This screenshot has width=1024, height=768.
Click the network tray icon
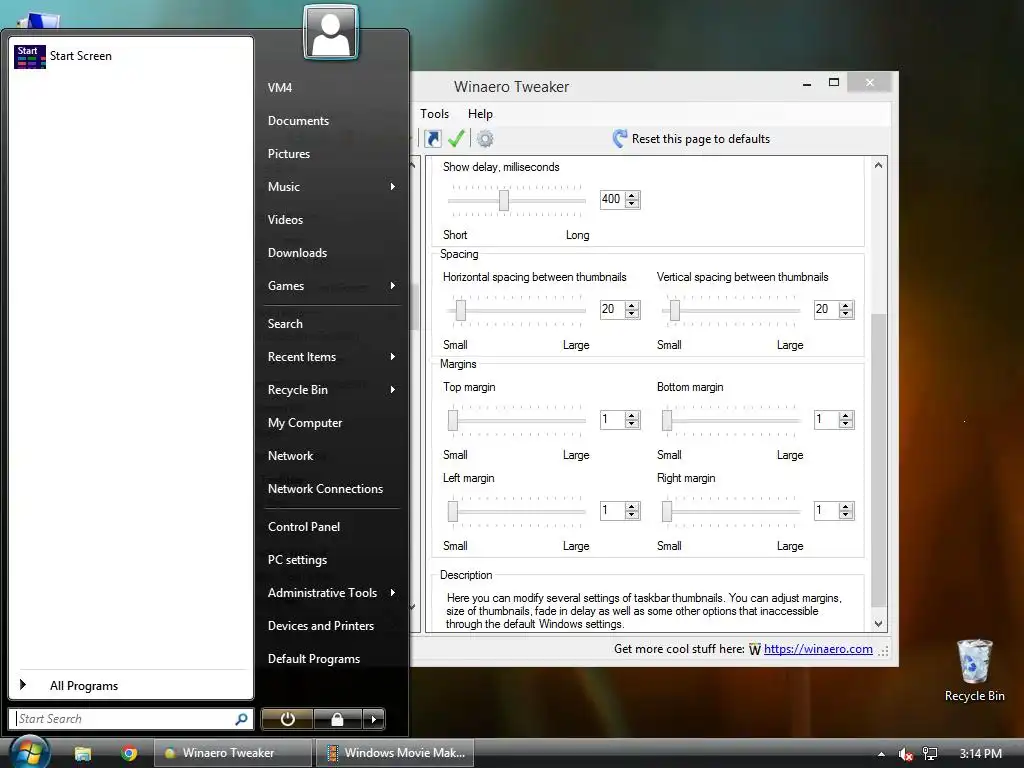coord(930,754)
